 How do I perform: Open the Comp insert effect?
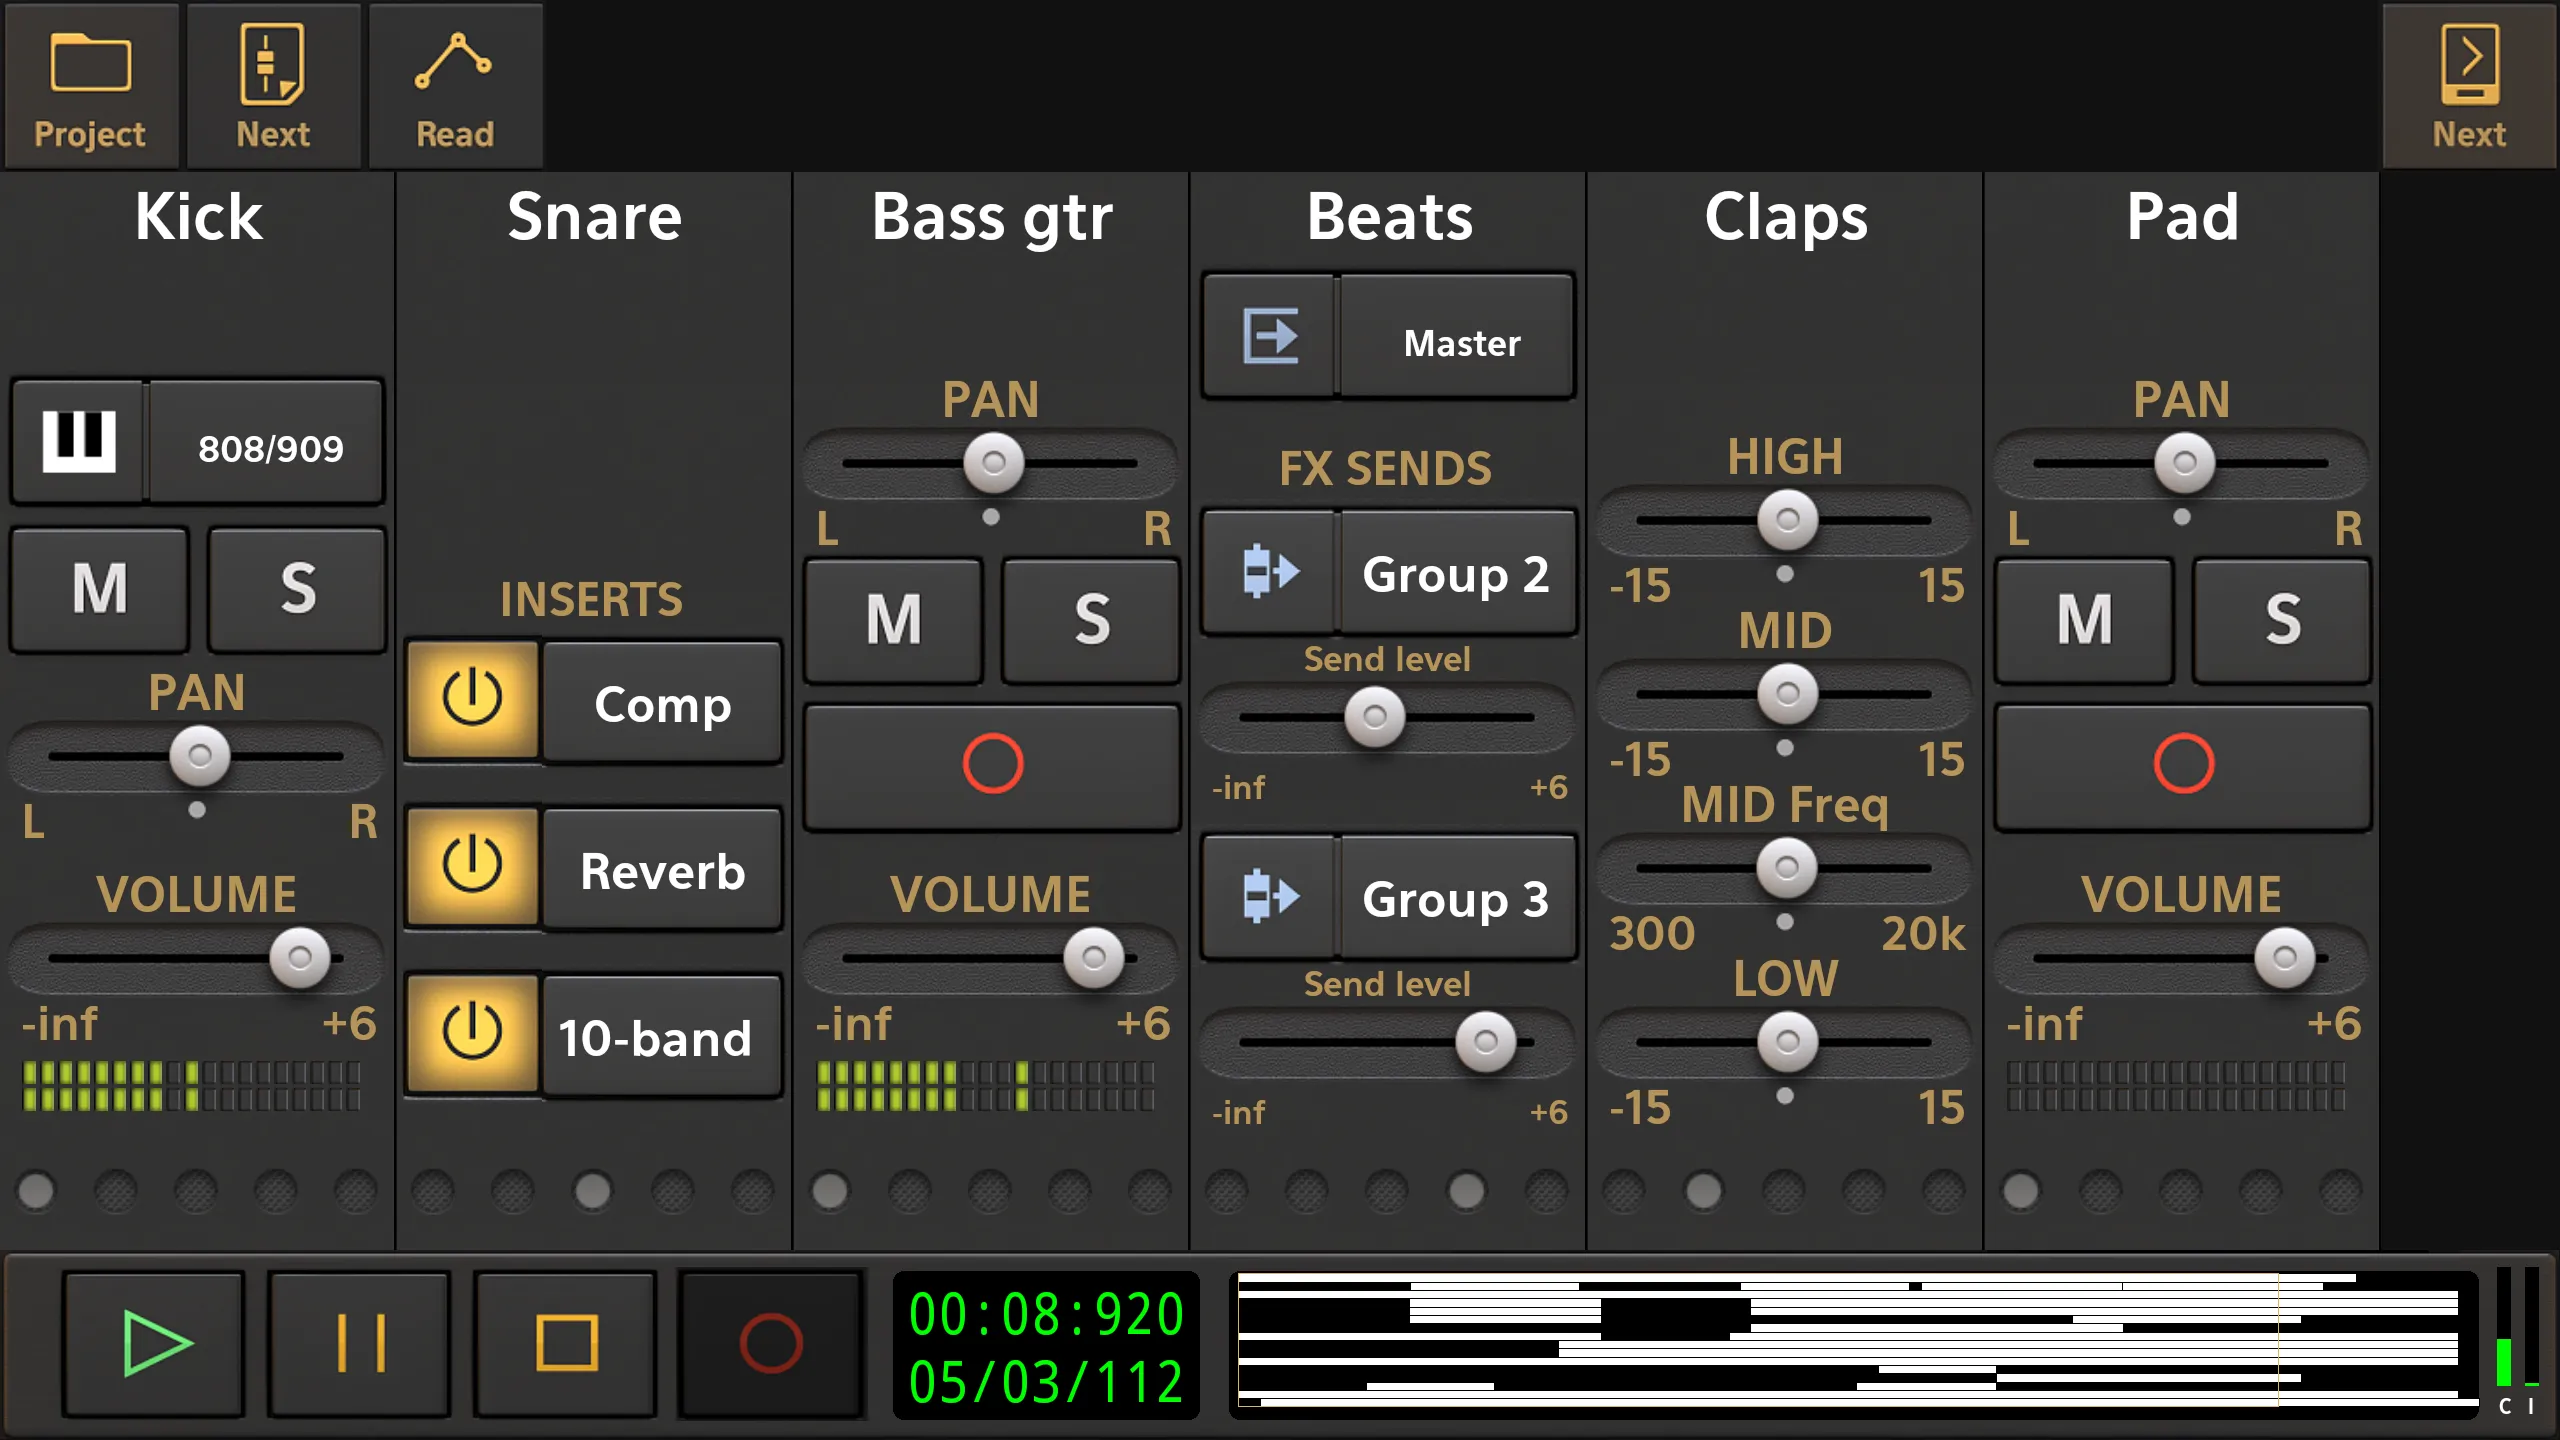pyautogui.click(x=662, y=703)
